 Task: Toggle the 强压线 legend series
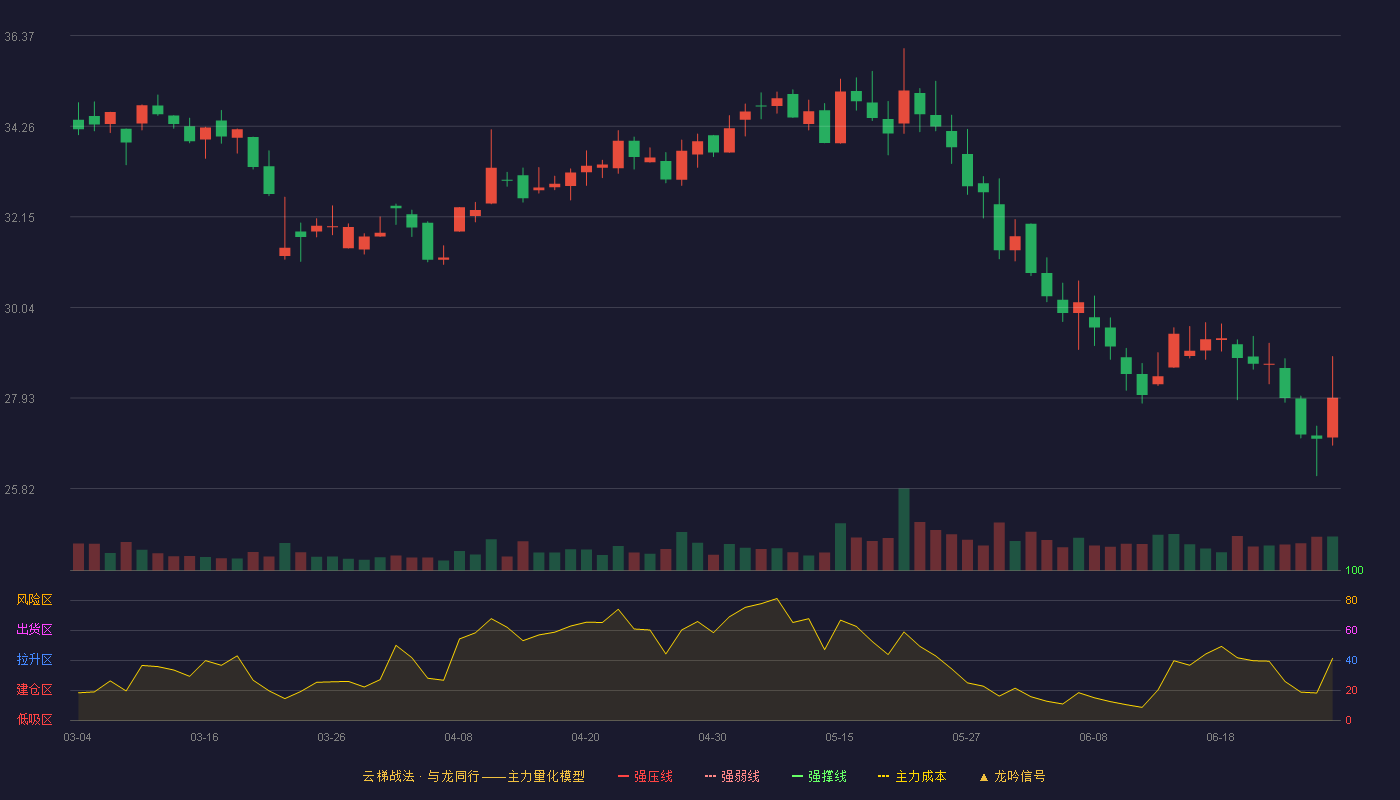[x=645, y=776]
